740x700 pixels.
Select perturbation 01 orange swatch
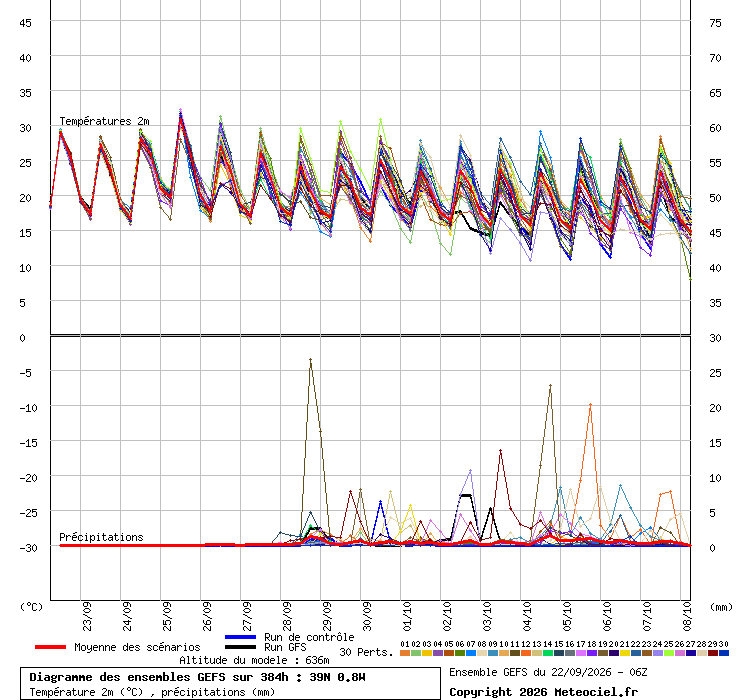[404, 653]
